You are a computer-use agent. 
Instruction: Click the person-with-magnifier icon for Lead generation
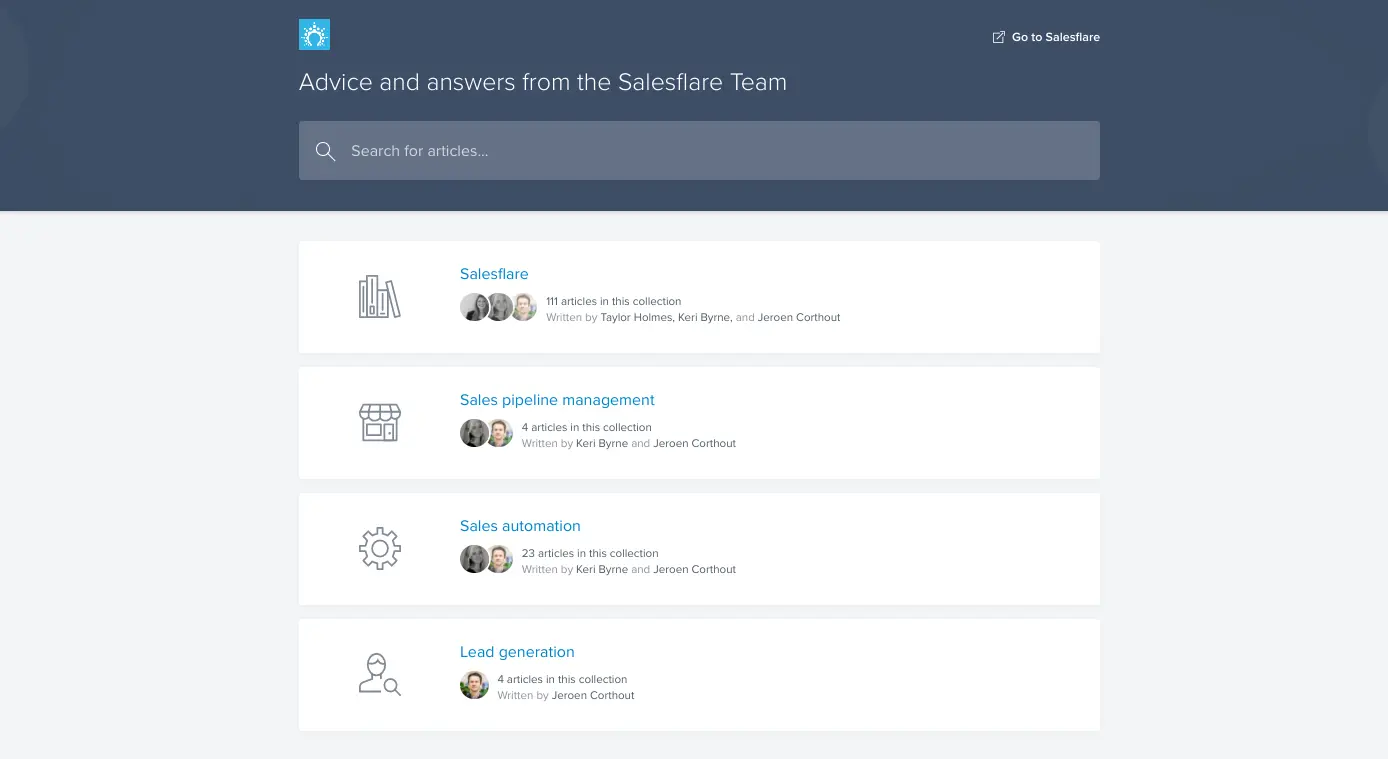point(380,674)
